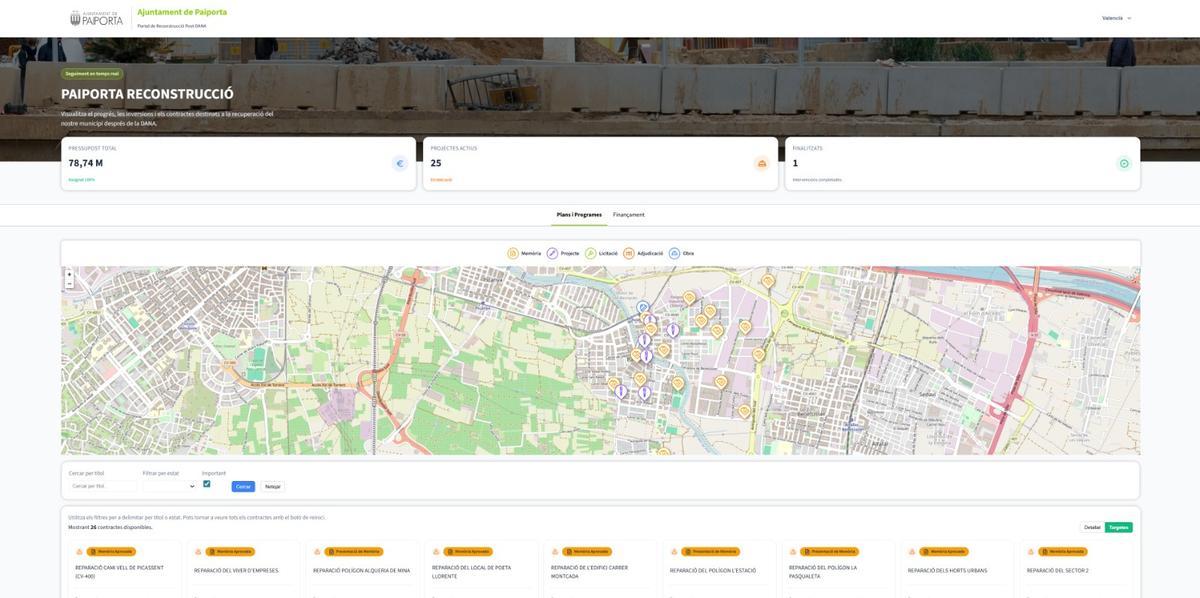Click the Ajuntament de Paiporta logo

95,17
